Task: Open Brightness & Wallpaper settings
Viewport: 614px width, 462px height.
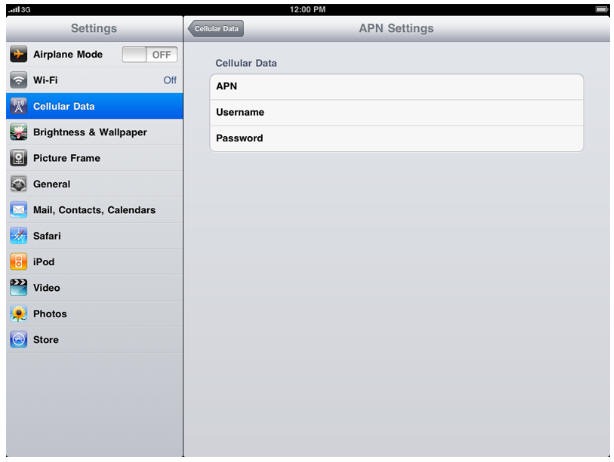Action: coord(94,132)
